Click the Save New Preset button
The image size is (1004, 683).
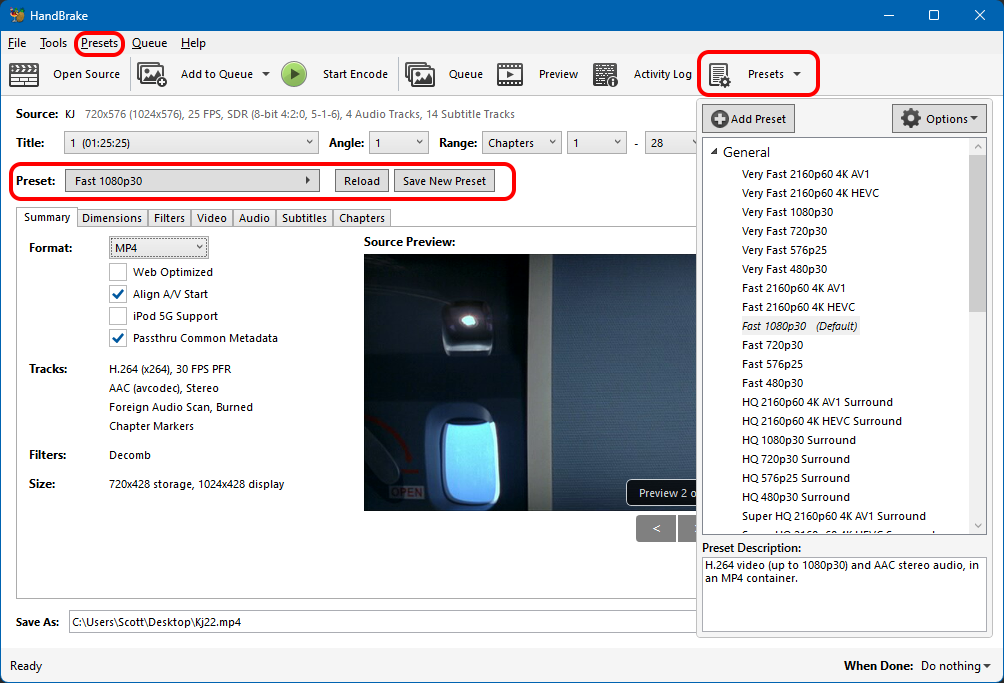444,181
